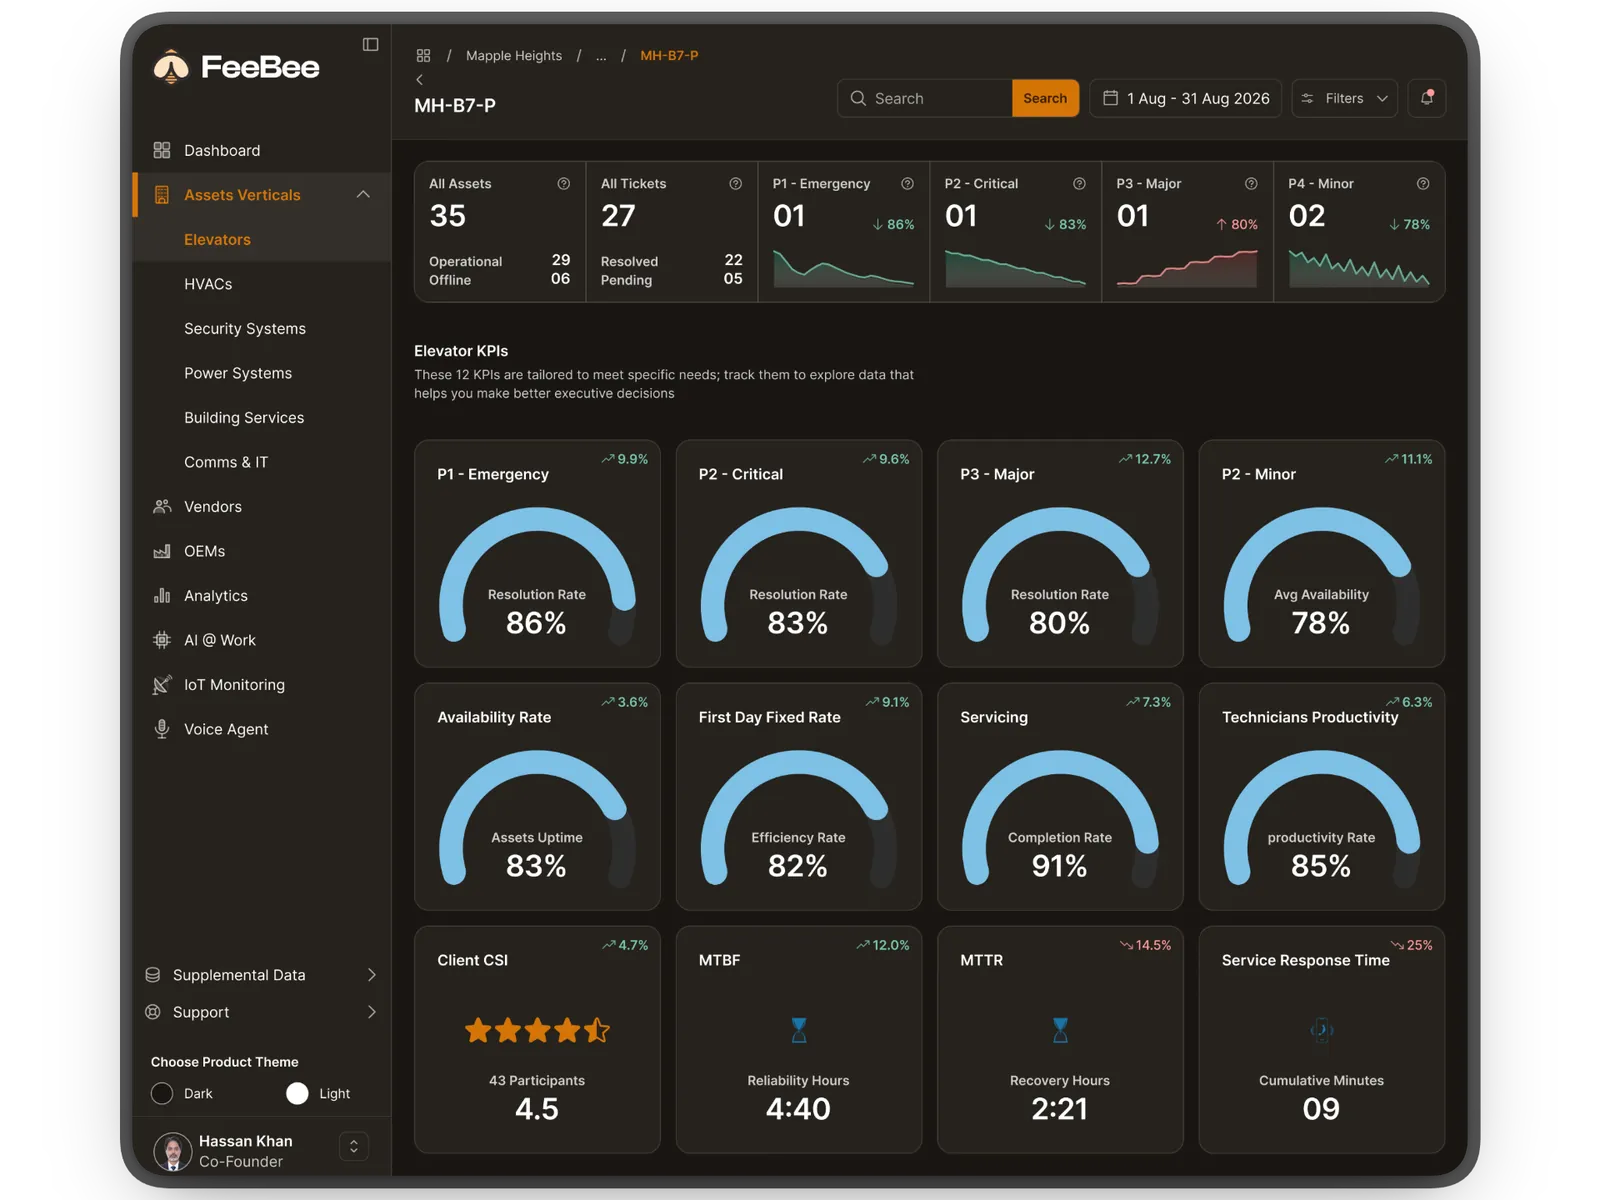1600x1200 pixels.
Task: Click the help icon on All Assets card
Action: click(x=564, y=184)
